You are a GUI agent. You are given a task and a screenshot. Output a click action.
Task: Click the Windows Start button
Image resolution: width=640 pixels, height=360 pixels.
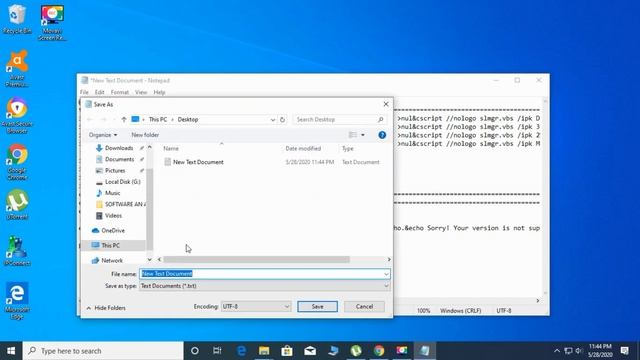[x=11, y=351]
